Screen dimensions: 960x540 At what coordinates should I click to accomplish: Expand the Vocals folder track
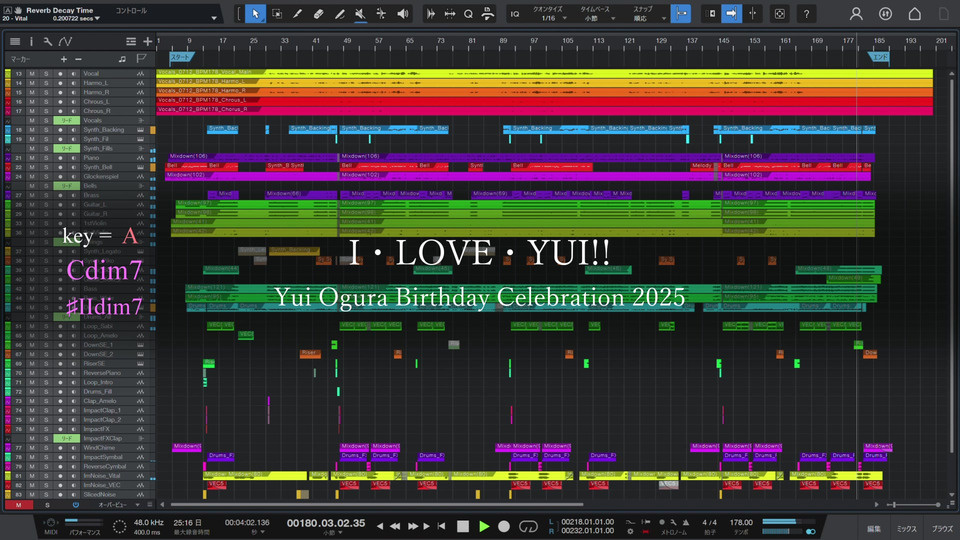pyautogui.click(x=141, y=121)
